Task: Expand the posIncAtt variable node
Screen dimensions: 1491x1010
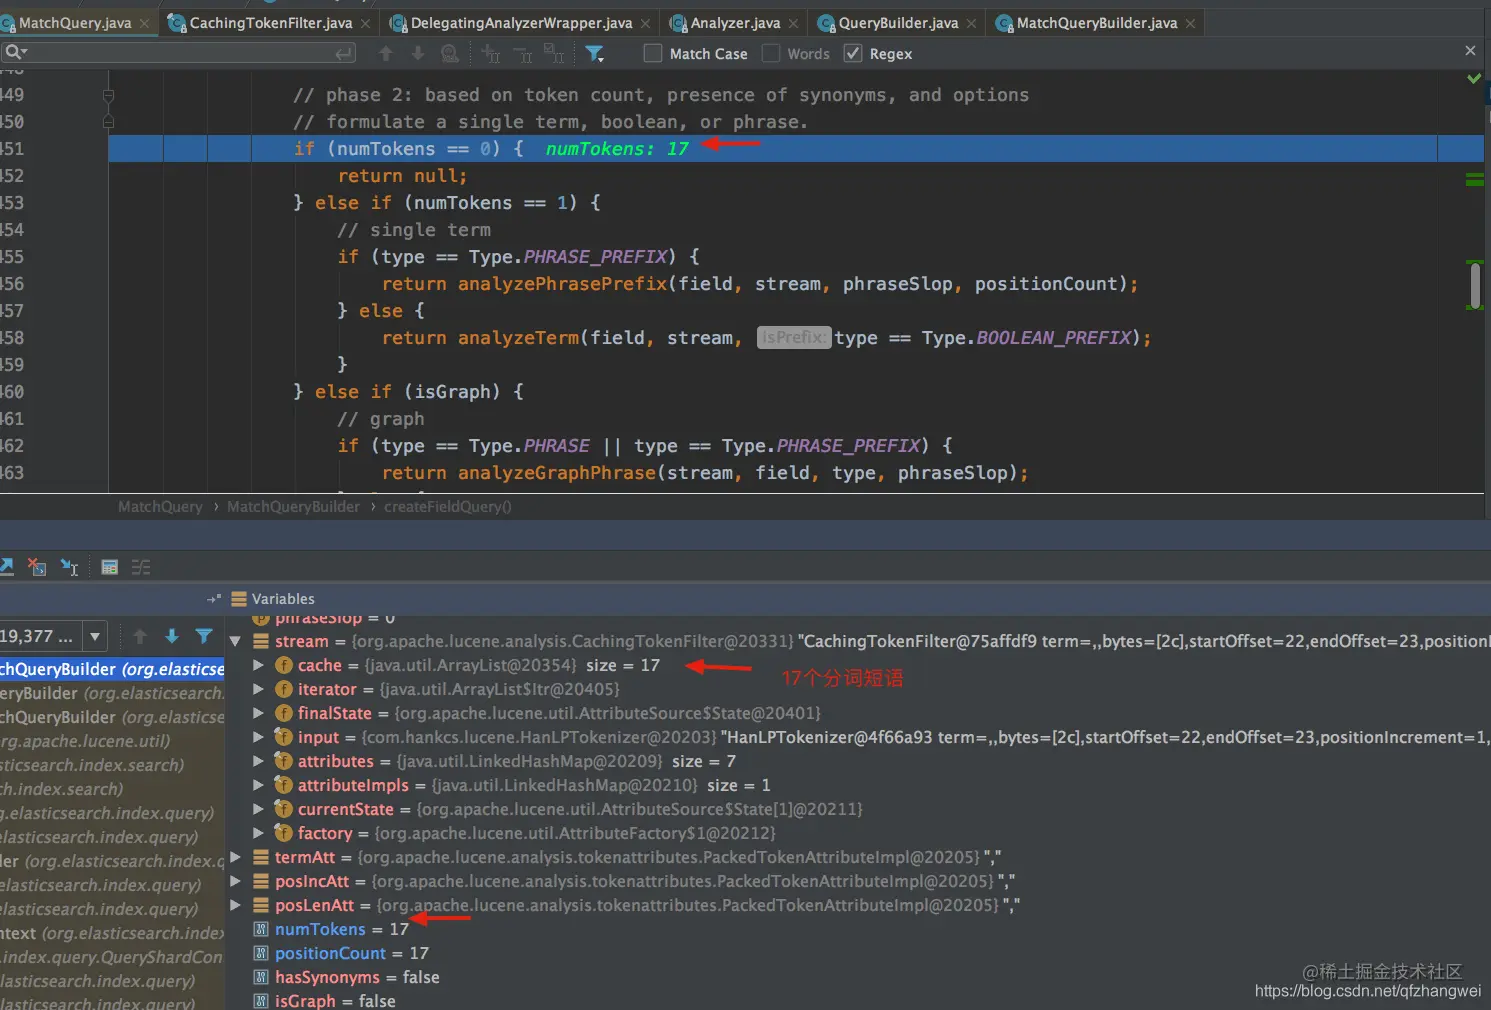Action: [235, 882]
